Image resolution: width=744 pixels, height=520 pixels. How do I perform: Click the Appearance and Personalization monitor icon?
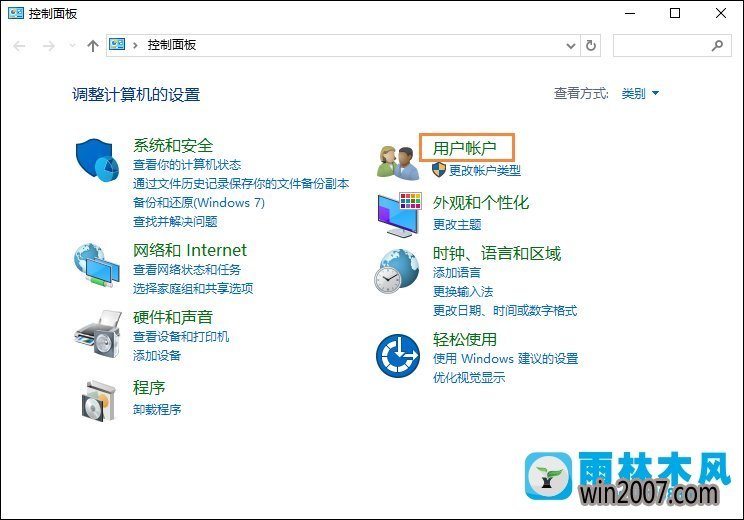coord(400,215)
